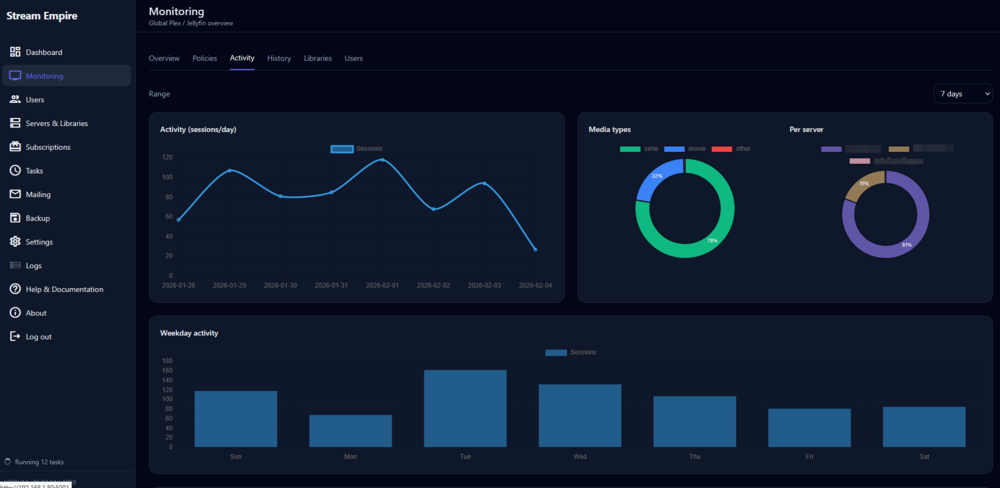Click the Sun bar in weekday chart
The width and height of the screenshot is (1000, 488).
coord(235,418)
